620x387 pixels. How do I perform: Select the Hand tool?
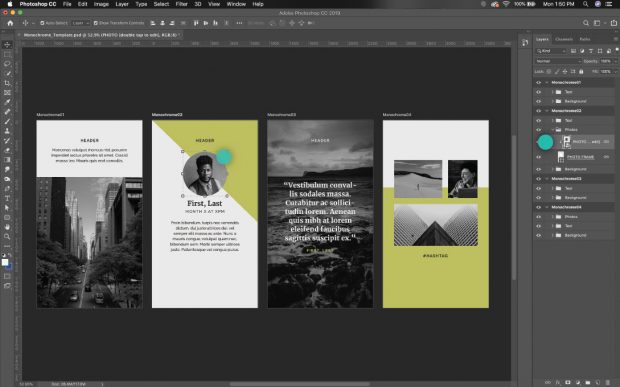[x=7, y=227]
